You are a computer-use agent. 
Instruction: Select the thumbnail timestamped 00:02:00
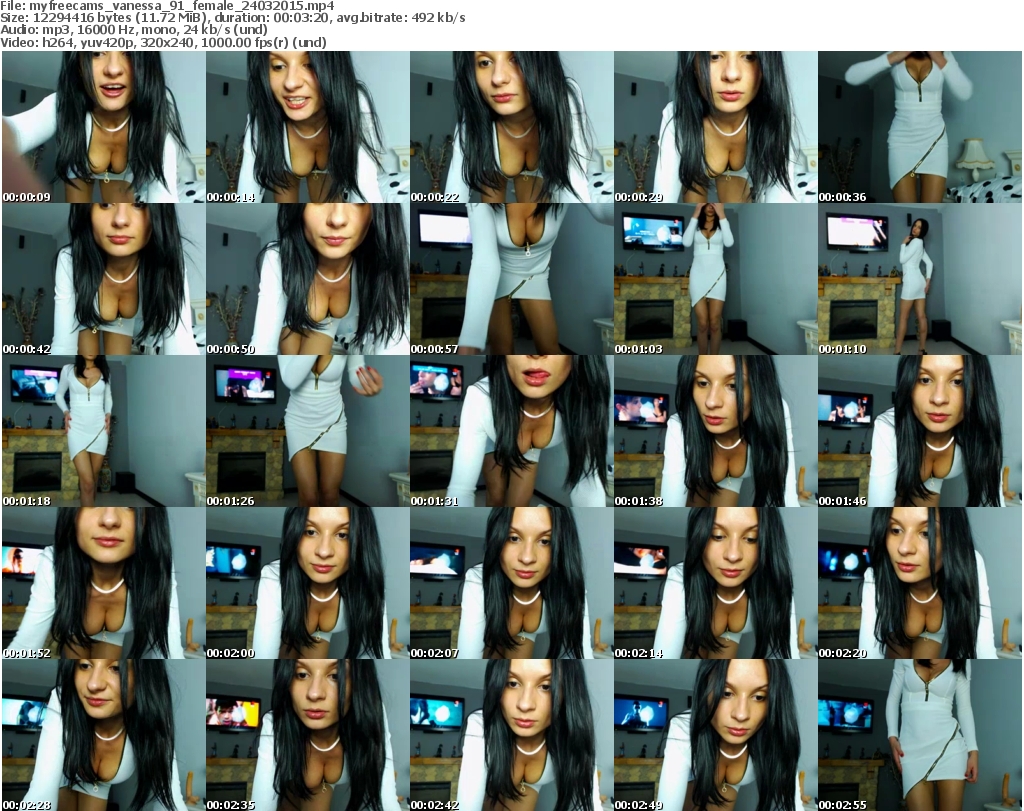[308, 583]
